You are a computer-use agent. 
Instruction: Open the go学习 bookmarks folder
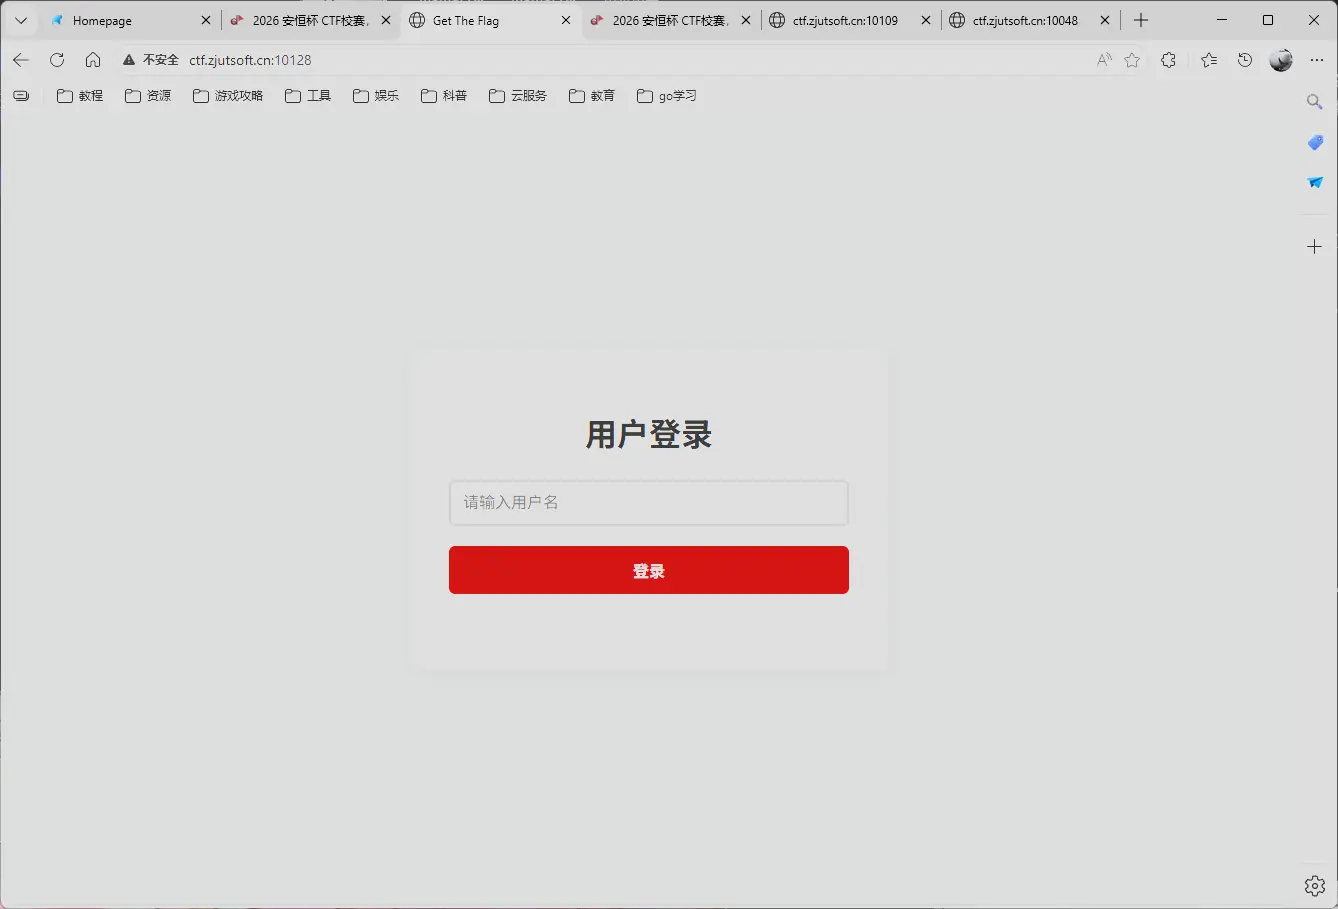(x=666, y=95)
